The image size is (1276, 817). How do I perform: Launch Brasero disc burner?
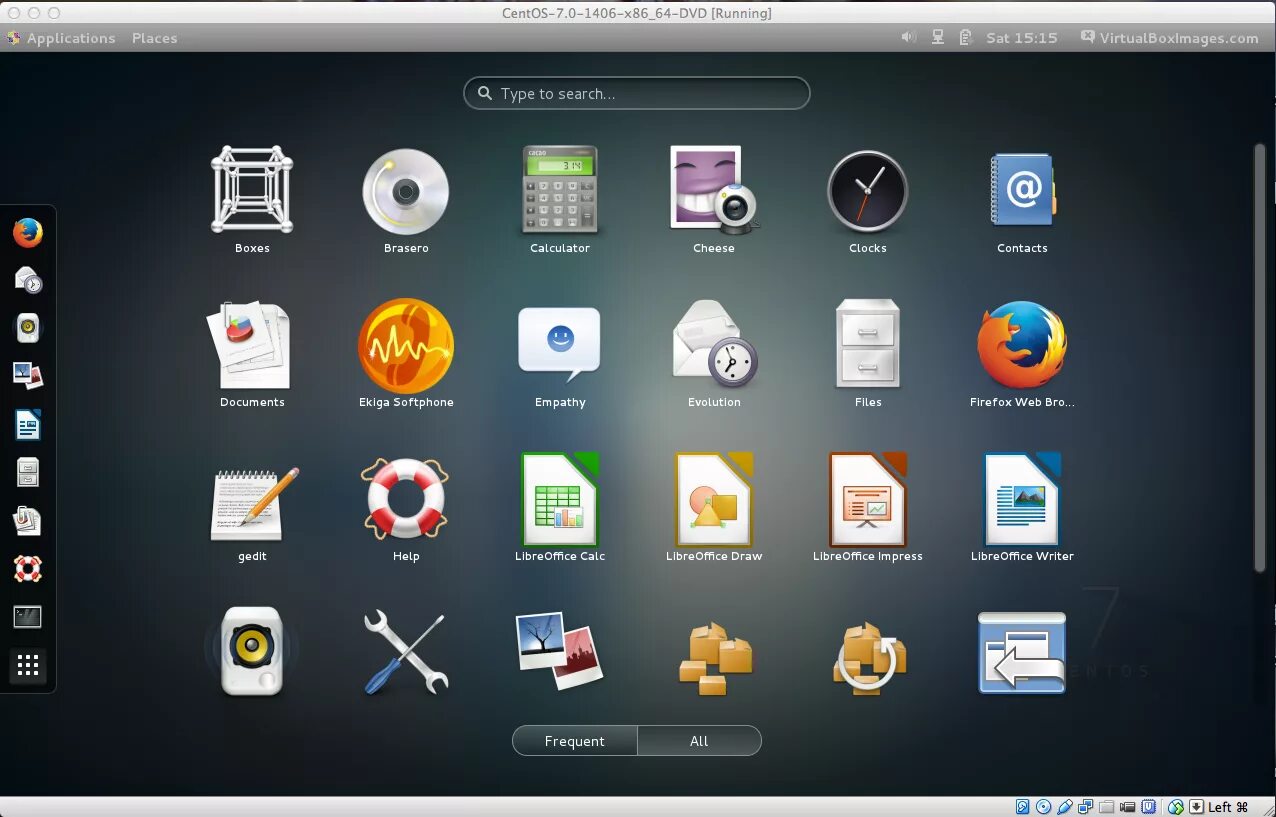coord(406,200)
